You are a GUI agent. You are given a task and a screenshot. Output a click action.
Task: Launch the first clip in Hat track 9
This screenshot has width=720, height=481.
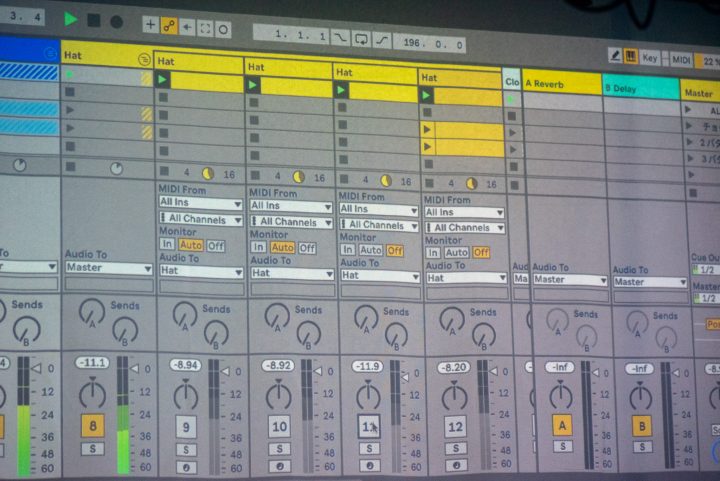coord(163,80)
